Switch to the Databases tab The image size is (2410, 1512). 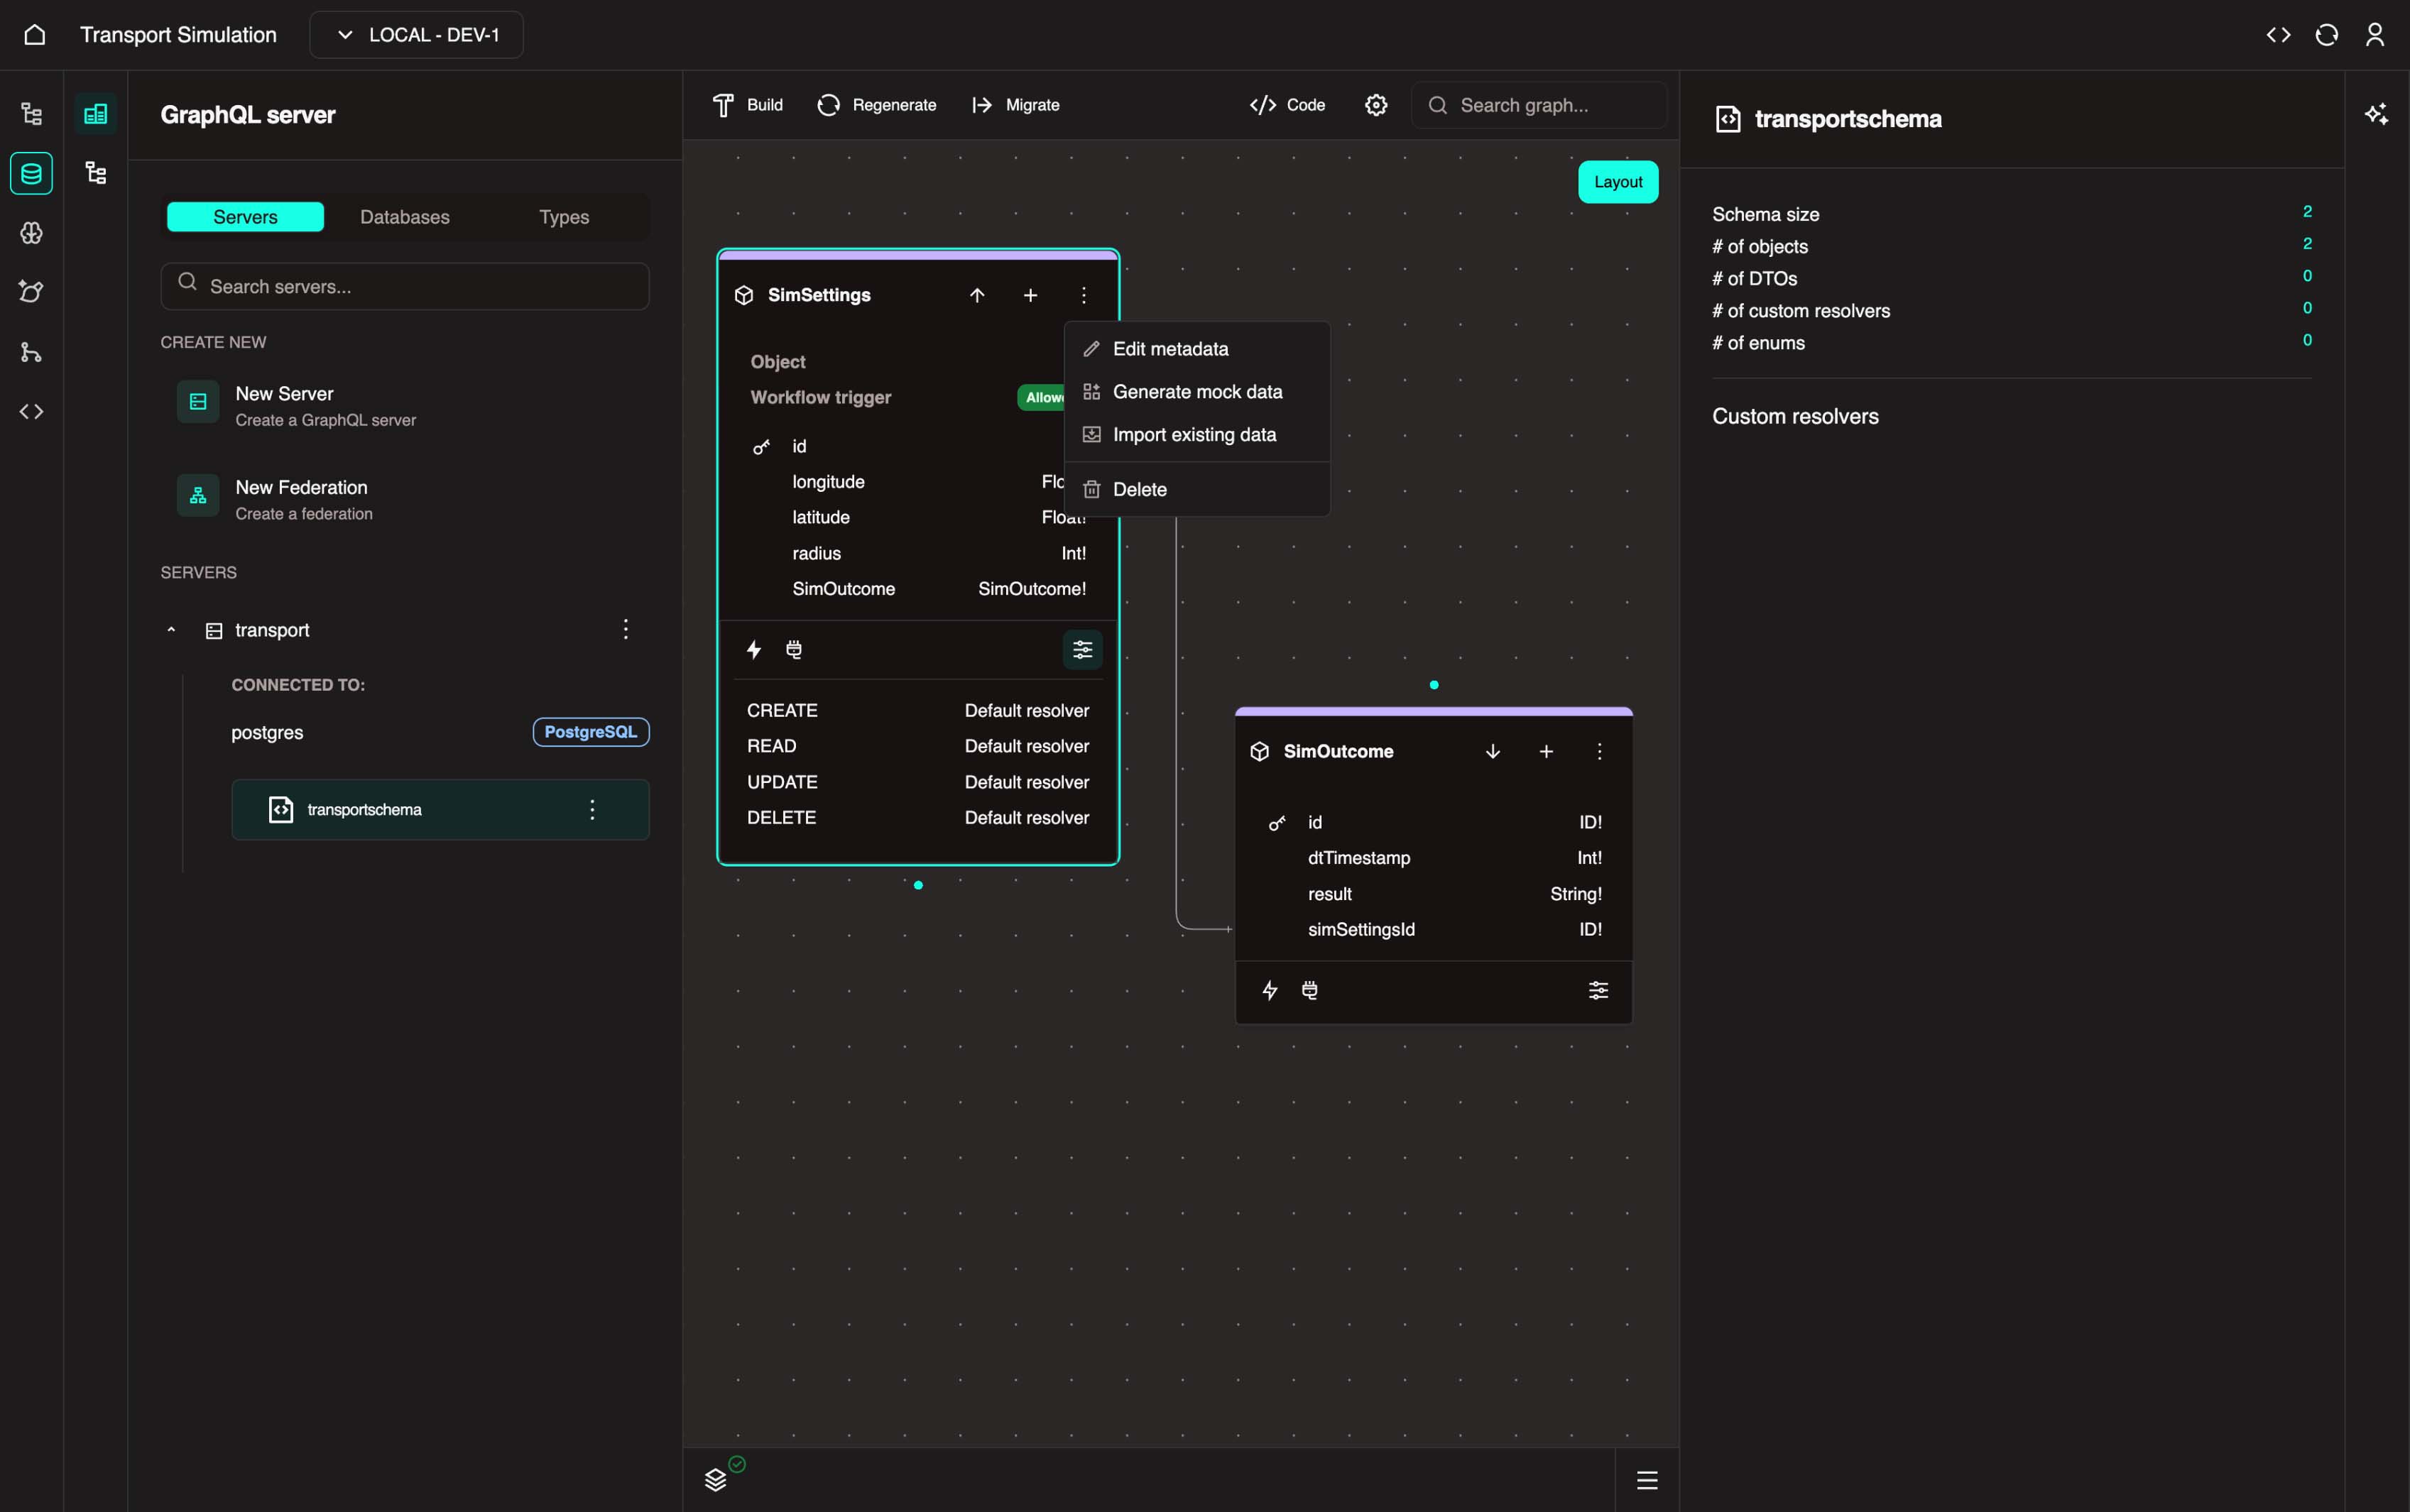click(404, 217)
